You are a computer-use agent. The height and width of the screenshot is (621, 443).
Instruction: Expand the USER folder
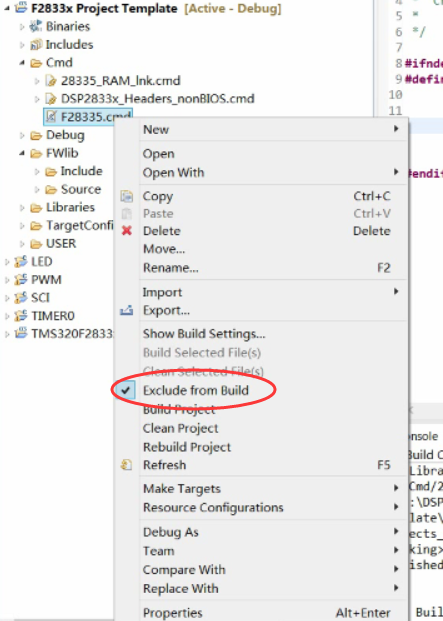[22, 244]
